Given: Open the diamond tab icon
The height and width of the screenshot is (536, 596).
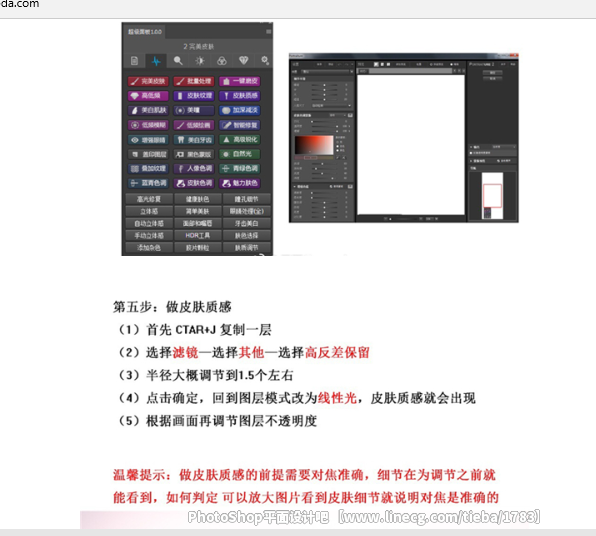Looking at the screenshot, I should (x=243, y=60).
